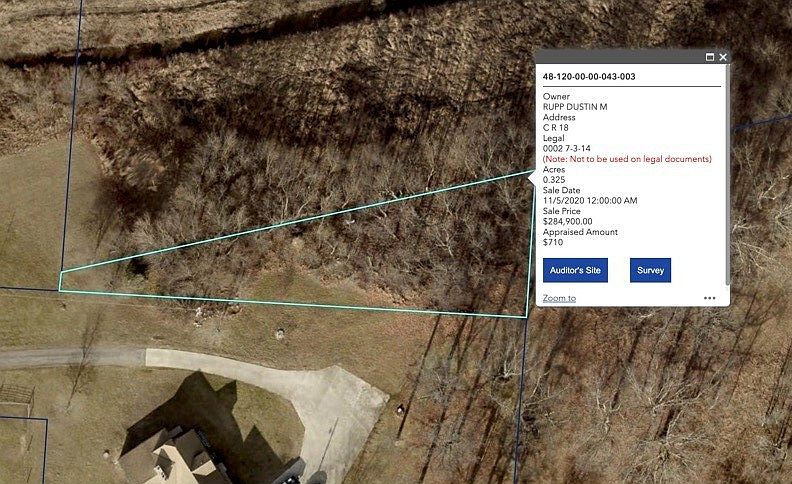Image resolution: width=792 pixels, height=484 pixels.
Task: Click the address value C R 18
Action: click(x=556, y=128)
